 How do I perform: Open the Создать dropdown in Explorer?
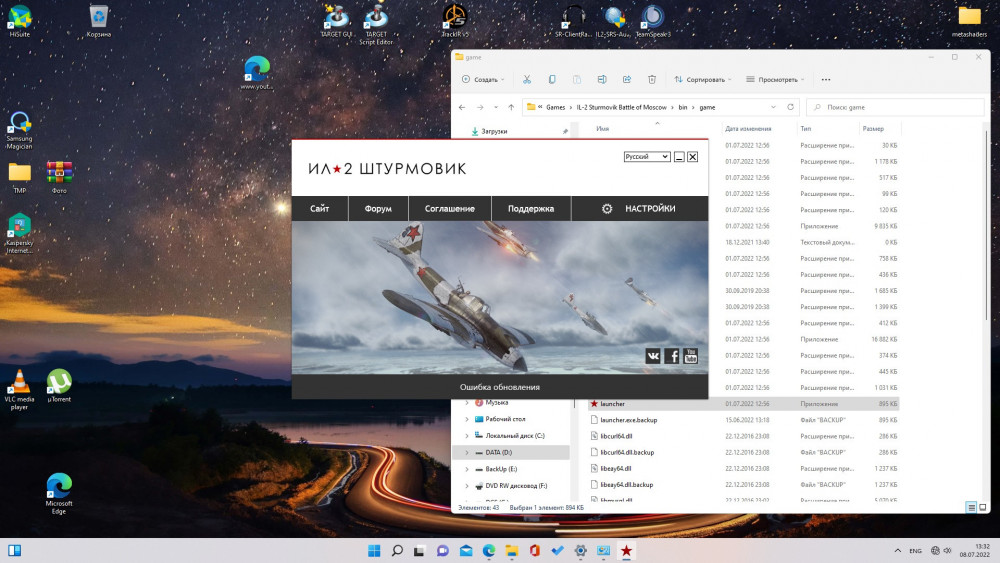483,80
